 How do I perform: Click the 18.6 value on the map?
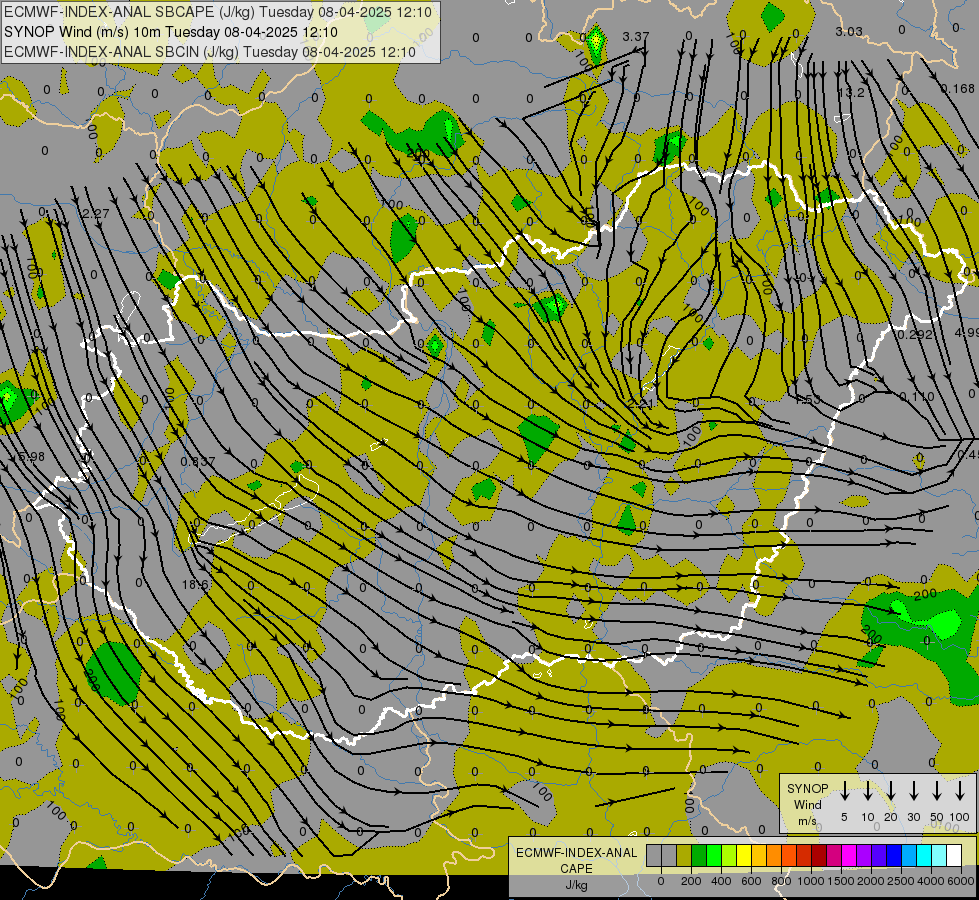tap(195, 585)
